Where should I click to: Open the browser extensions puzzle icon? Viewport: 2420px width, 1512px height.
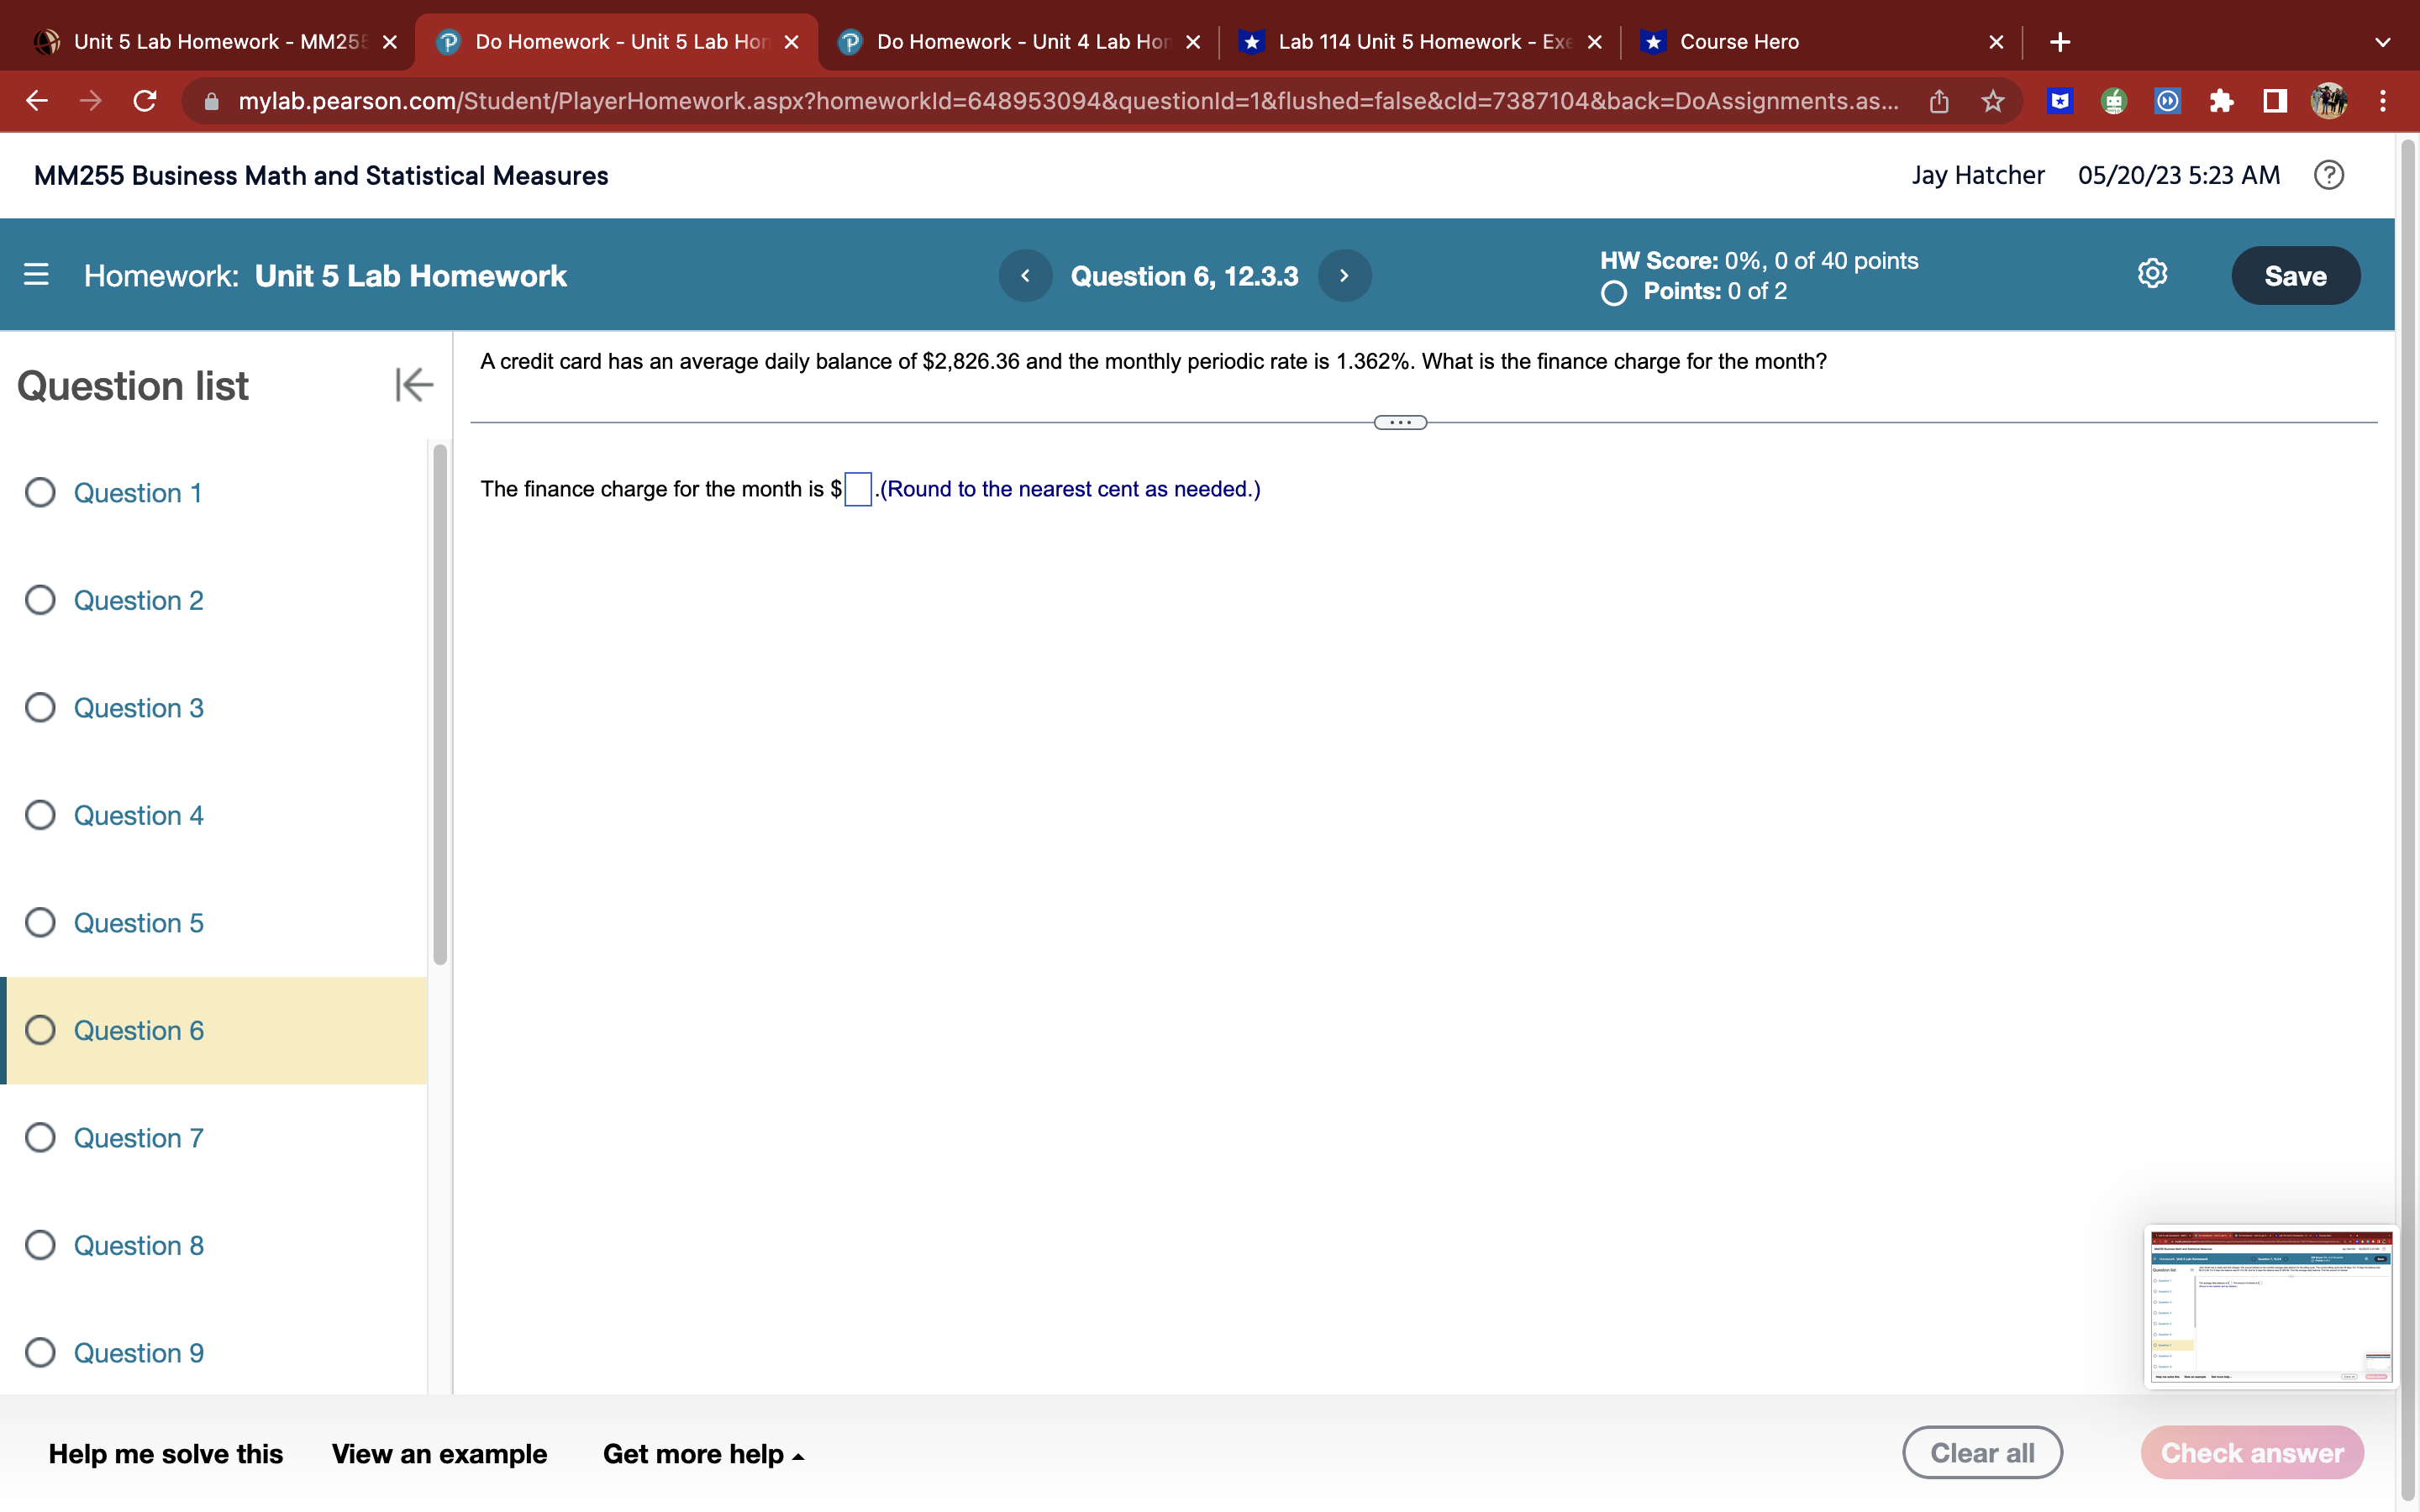pos(2221,100)
